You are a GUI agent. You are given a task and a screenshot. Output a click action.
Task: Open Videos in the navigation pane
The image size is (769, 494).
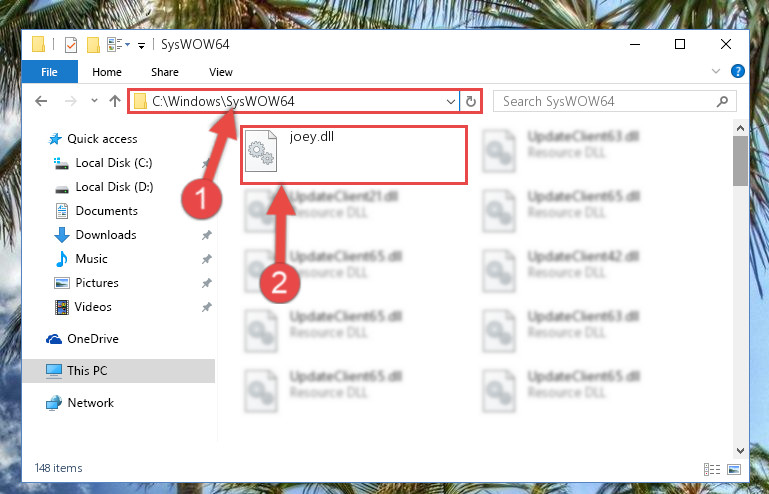[83, 307]
